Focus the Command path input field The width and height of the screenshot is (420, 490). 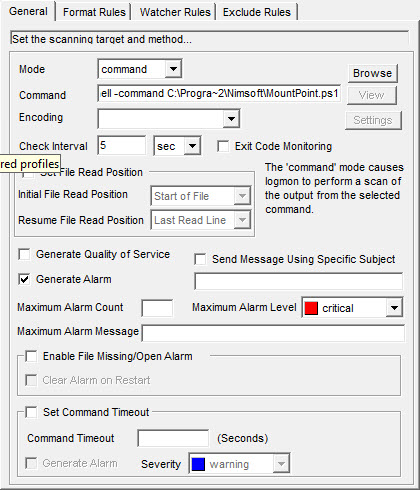coord(219,93)
